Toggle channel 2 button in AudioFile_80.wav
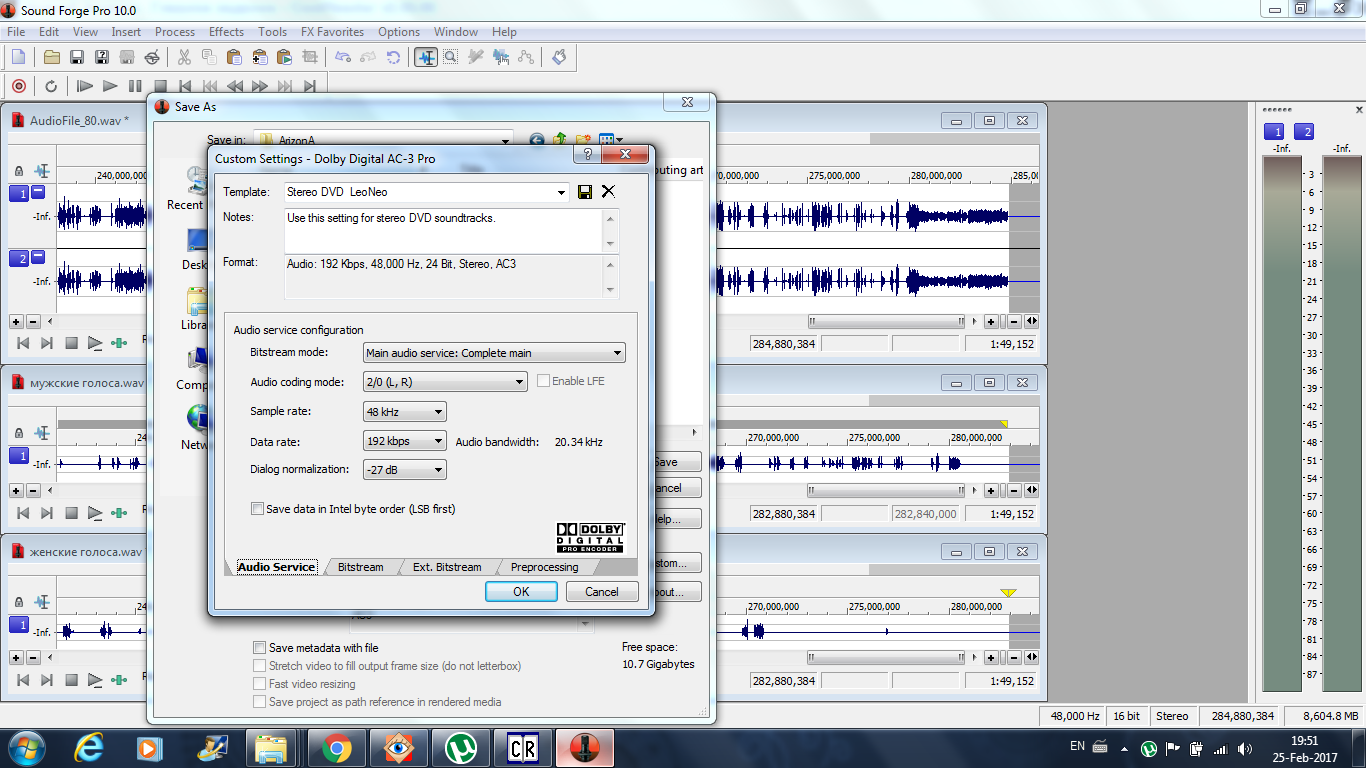Image resolution: width=1366 pixels, height=768 pixels. [x=20, y=258]
